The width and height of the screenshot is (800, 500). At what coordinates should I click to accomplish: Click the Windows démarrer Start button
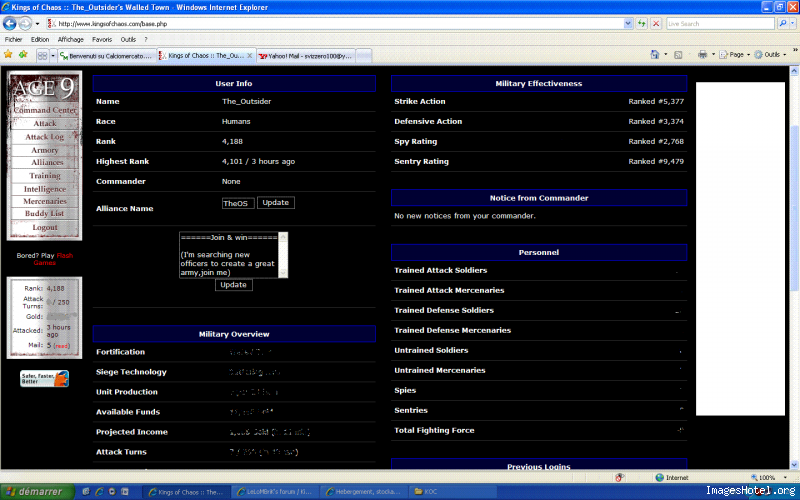(x=37, y=492)
